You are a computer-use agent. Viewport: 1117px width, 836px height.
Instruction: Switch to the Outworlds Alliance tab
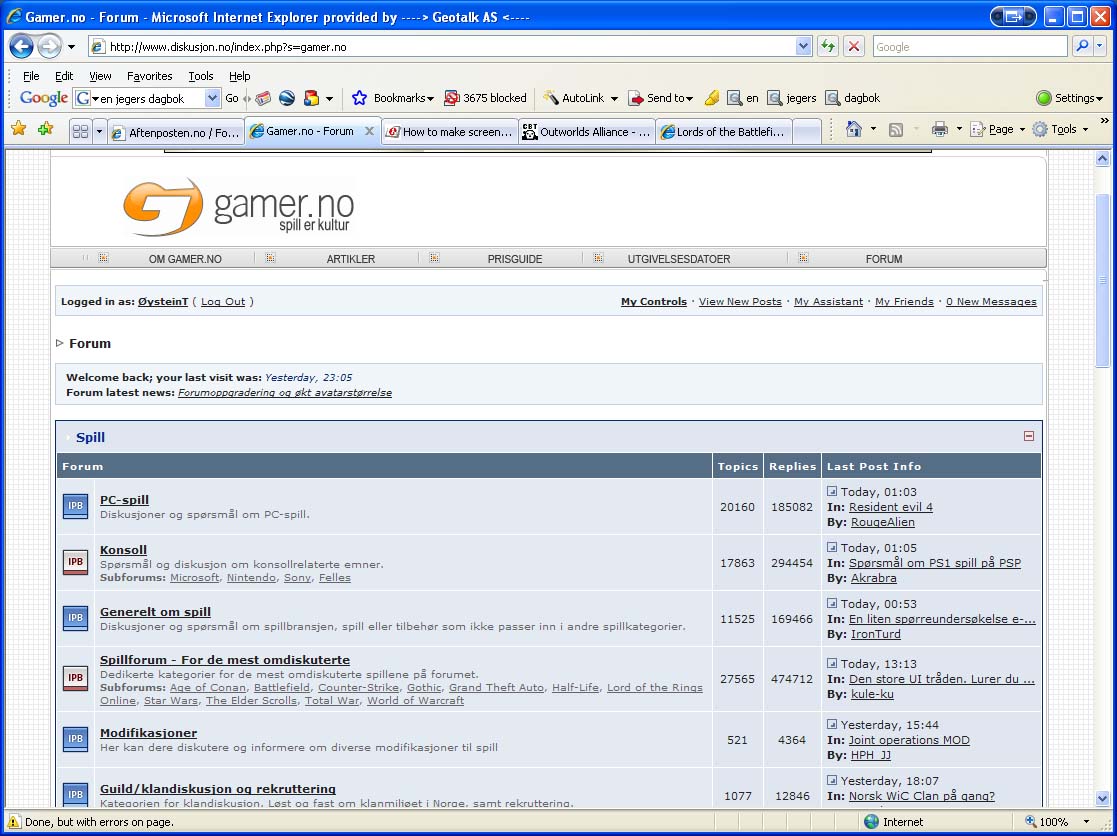click(587, 132)
